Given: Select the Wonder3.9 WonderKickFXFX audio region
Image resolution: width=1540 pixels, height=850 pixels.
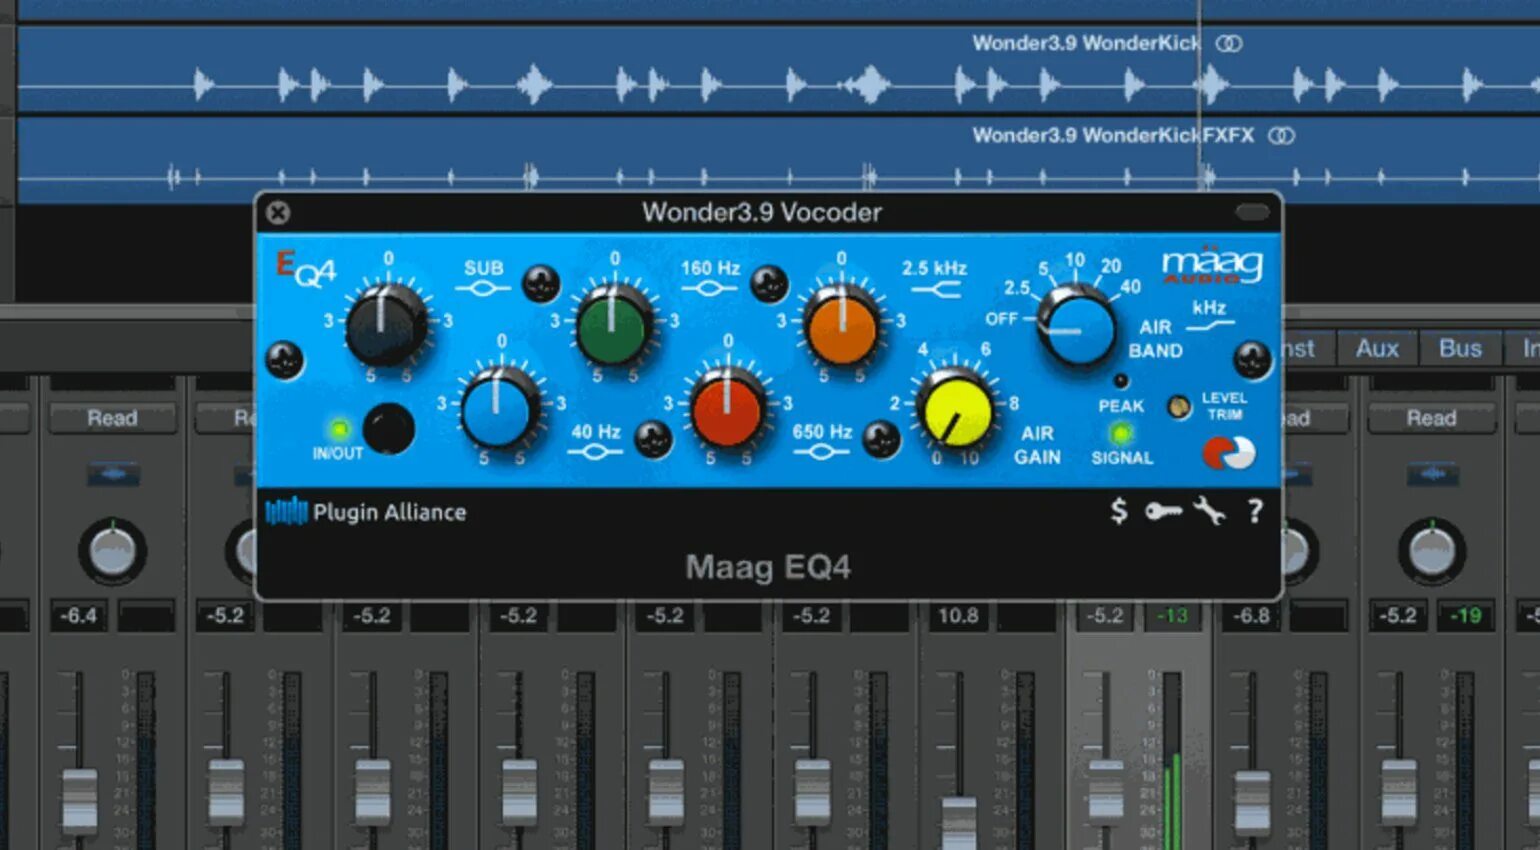Looking at the screenshot, I should coord(778,160).
